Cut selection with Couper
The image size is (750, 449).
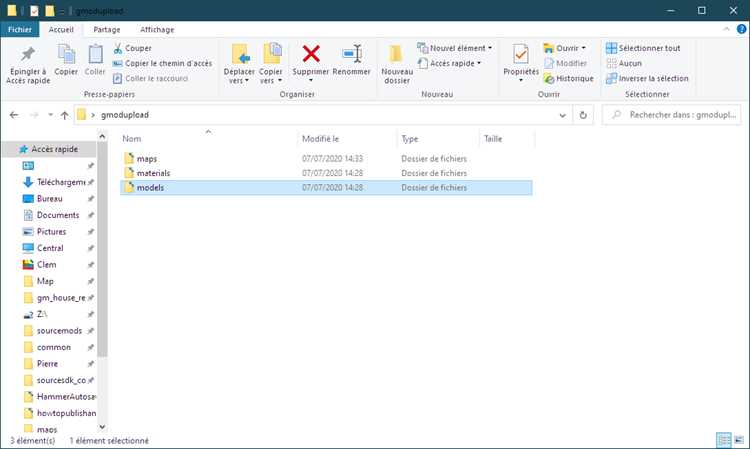tap(132, 48)
